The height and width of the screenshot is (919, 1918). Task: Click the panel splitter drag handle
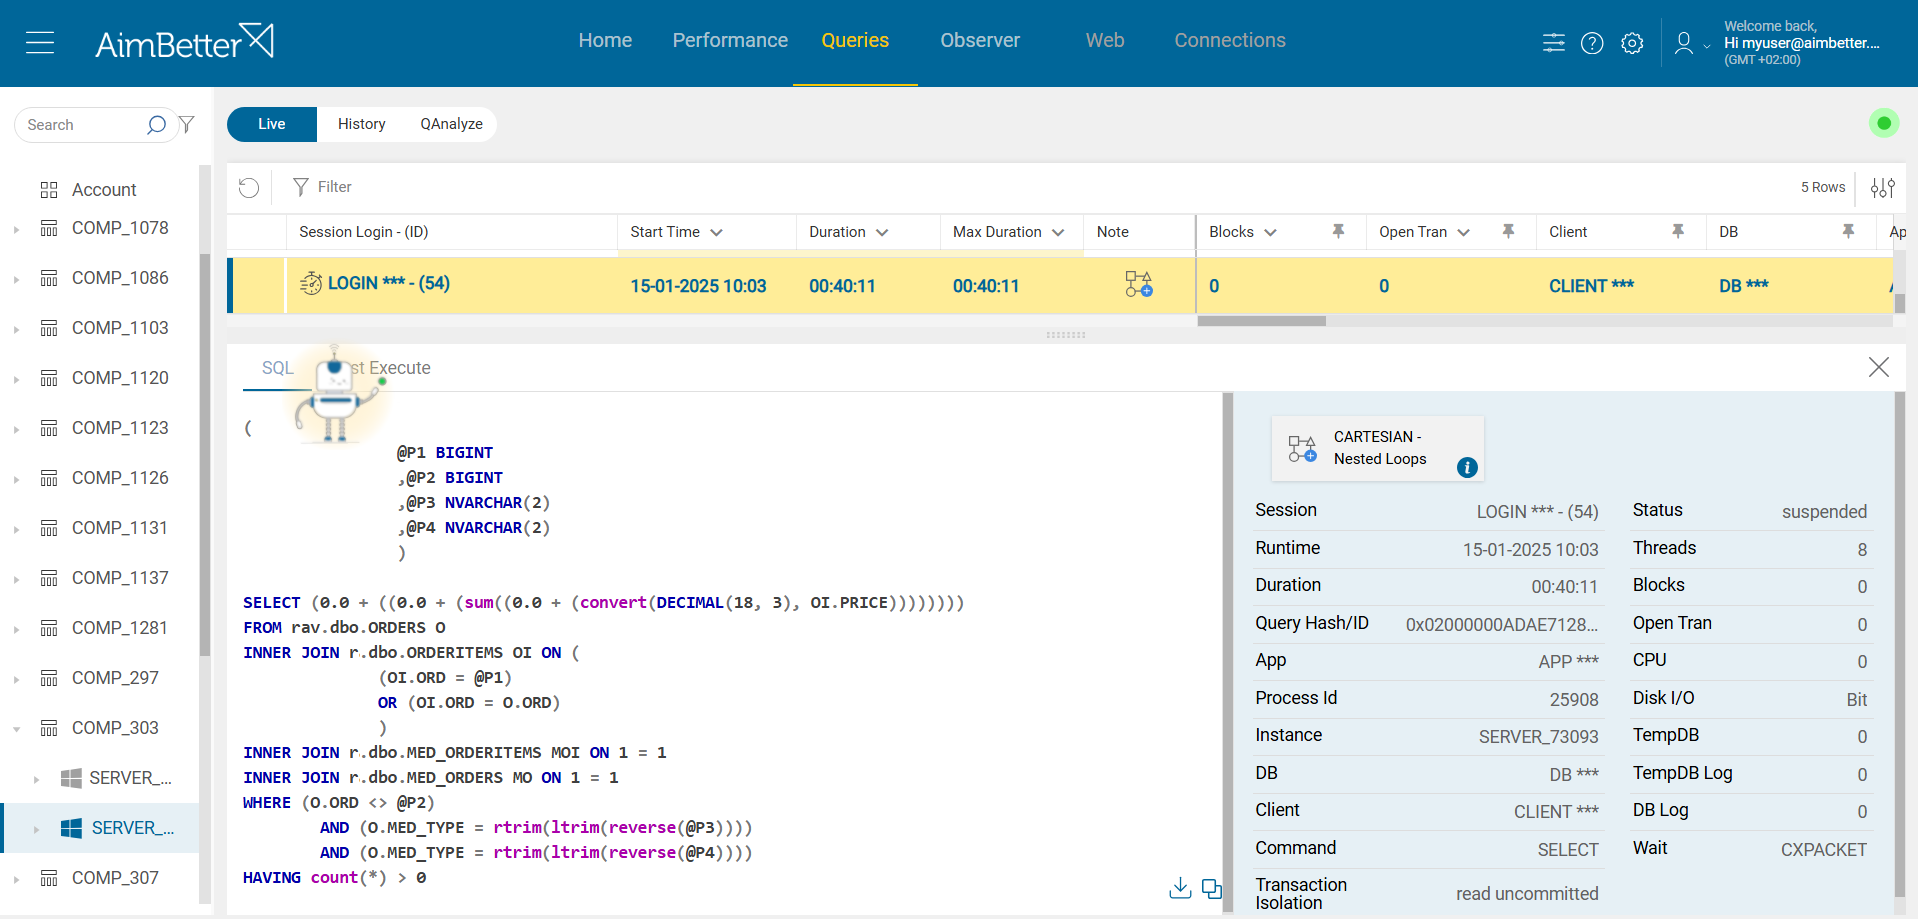click(1066, 335)
